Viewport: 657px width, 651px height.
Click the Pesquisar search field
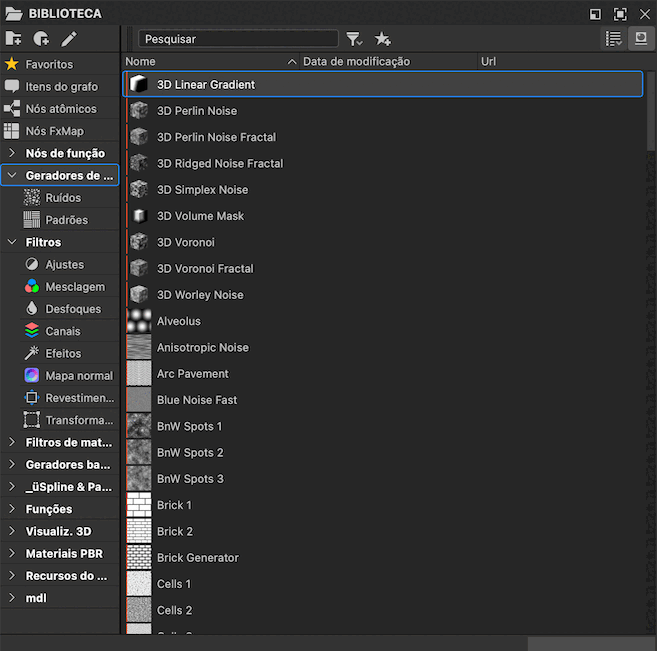[x=238, y=39]
